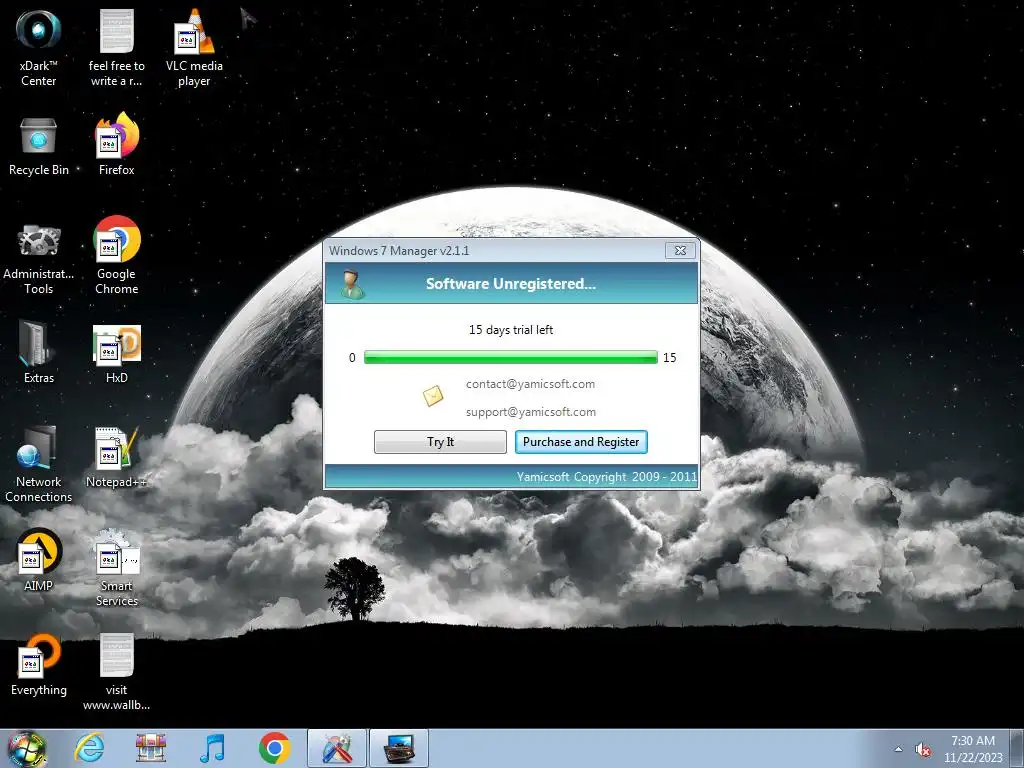Click the taskbar clock showing 7:30 AM
This screenshot has height=768, width=1024.
[x=973, y=749]
